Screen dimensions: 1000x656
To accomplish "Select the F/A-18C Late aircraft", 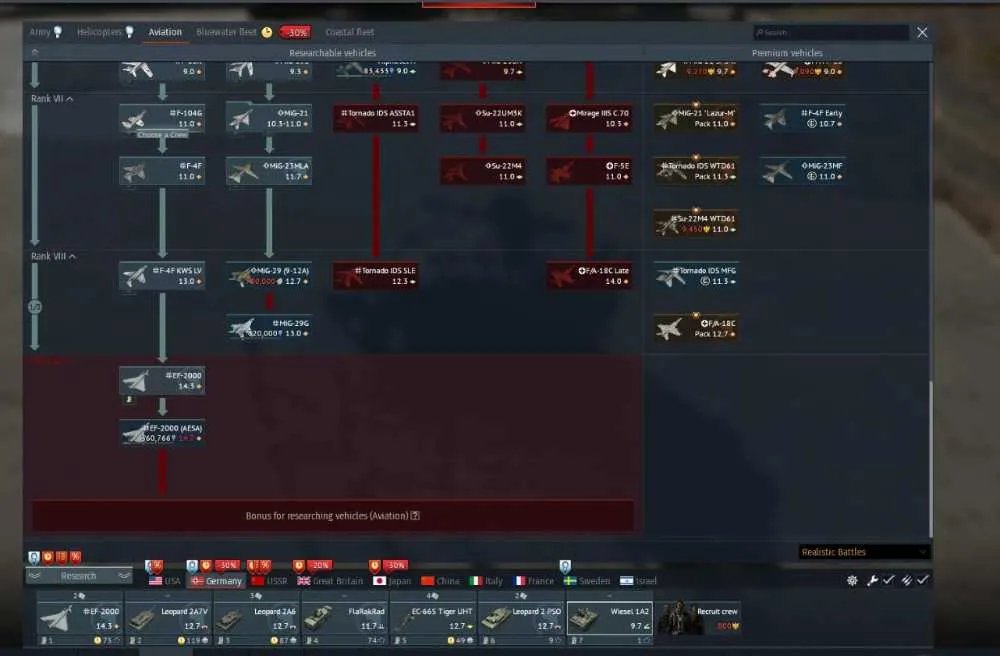I will (590, 276).
